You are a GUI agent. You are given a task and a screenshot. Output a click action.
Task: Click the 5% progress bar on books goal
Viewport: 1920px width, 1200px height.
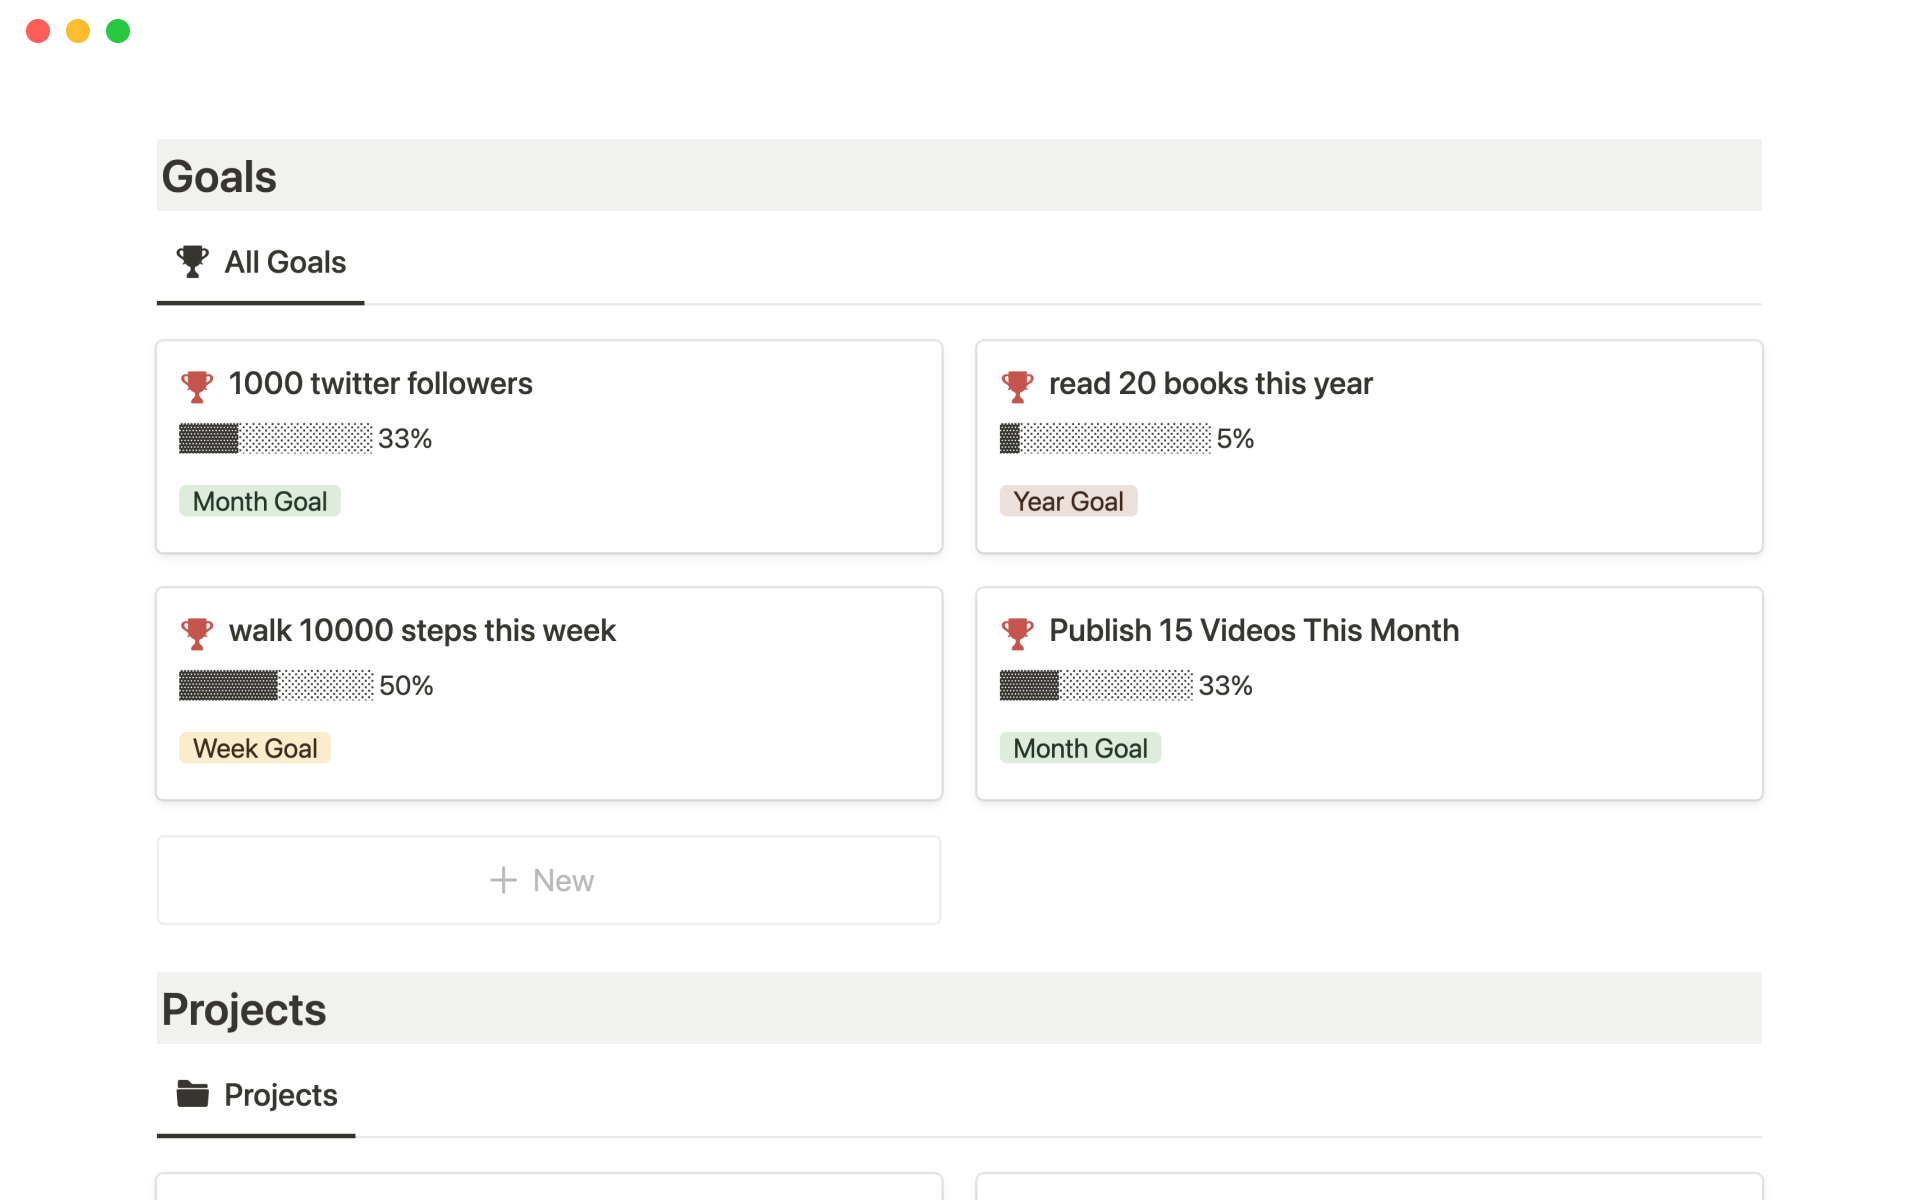pyautogui.click(x=1105, y=438)
